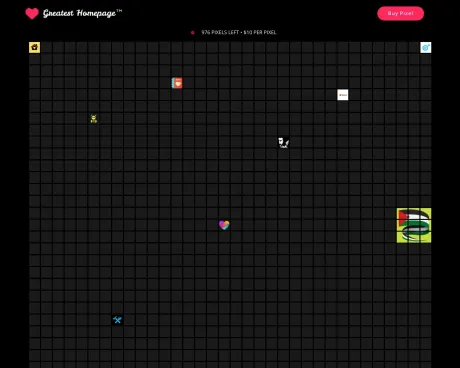
Task: Click the yellow house icon pixel
Action: [x=34, y=47]
